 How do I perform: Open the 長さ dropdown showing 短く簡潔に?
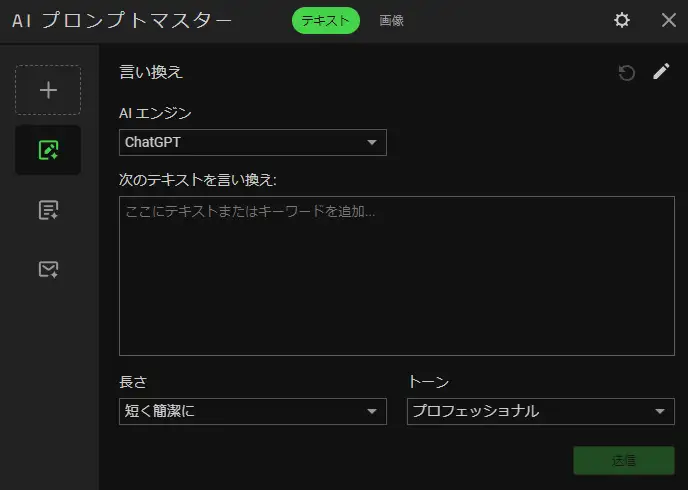coord(253,411)
